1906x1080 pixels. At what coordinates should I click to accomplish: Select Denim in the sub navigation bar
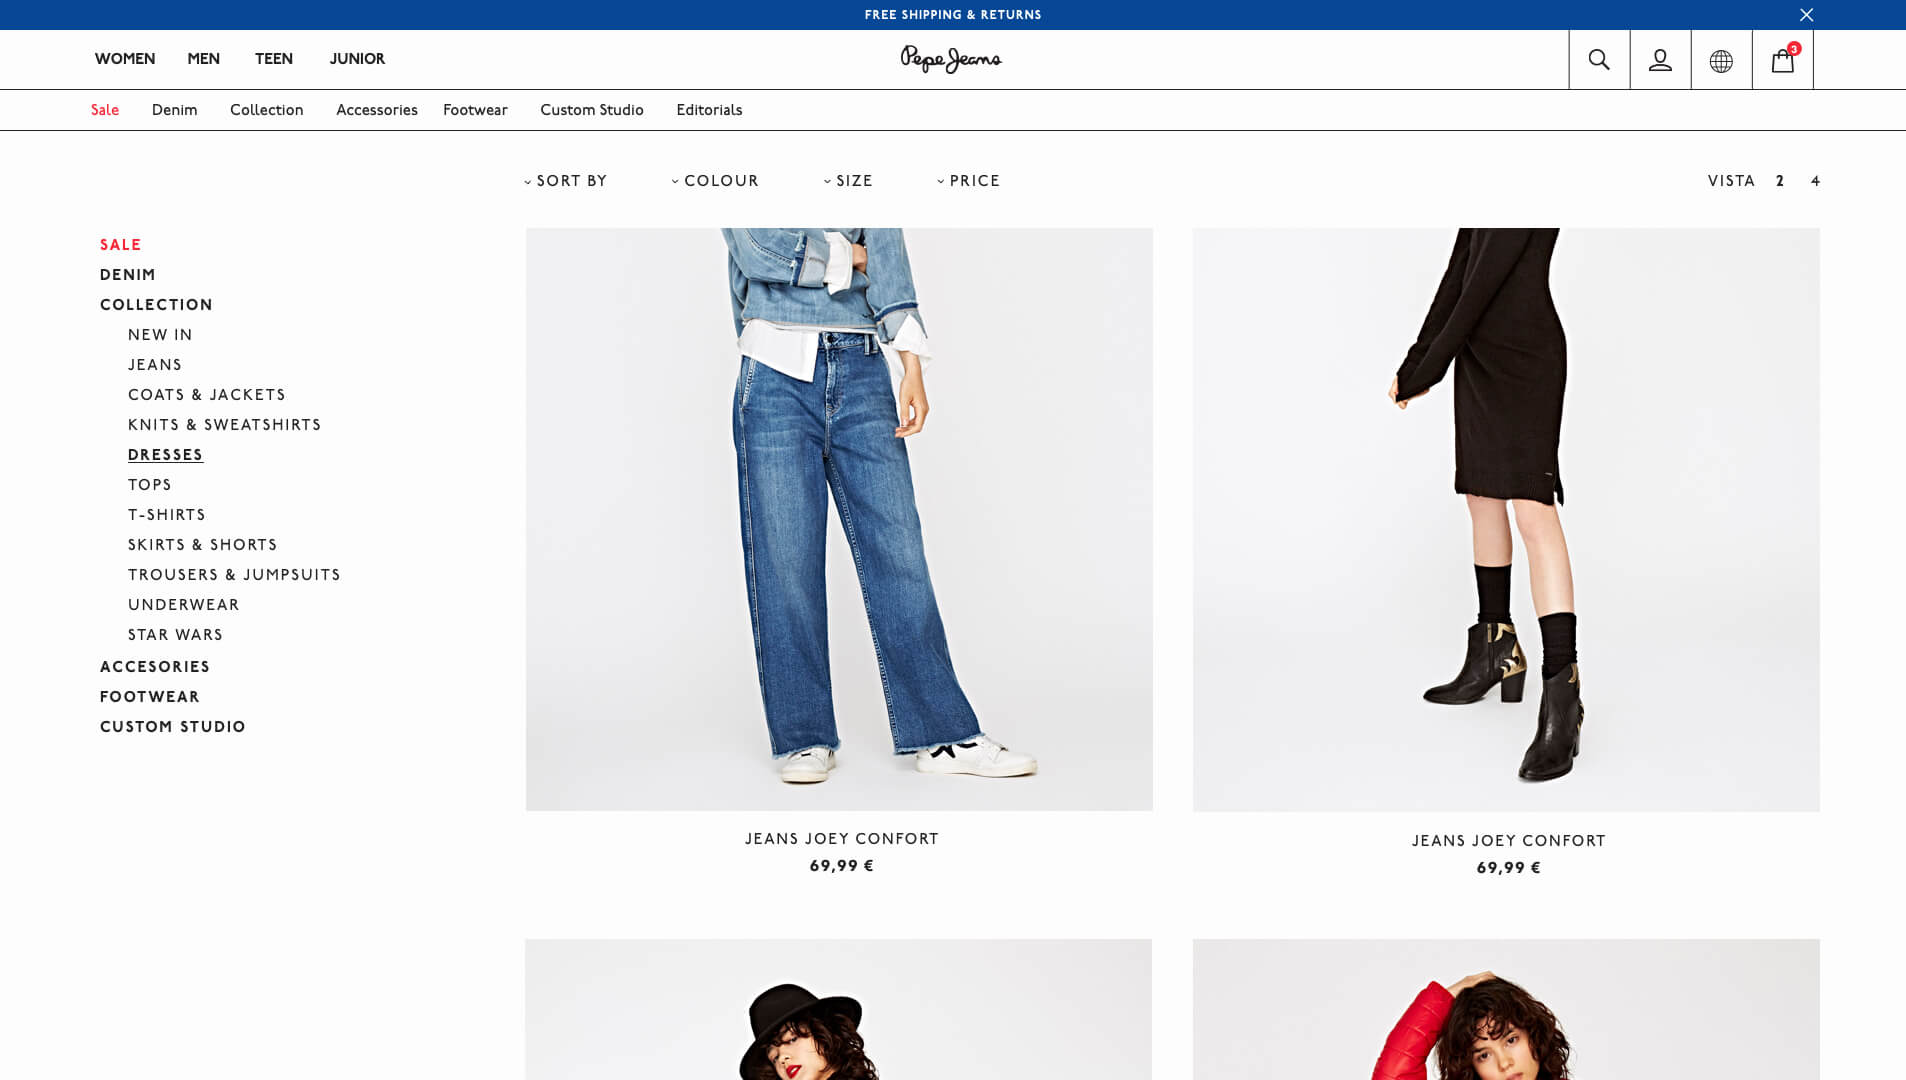pos(174,110)
